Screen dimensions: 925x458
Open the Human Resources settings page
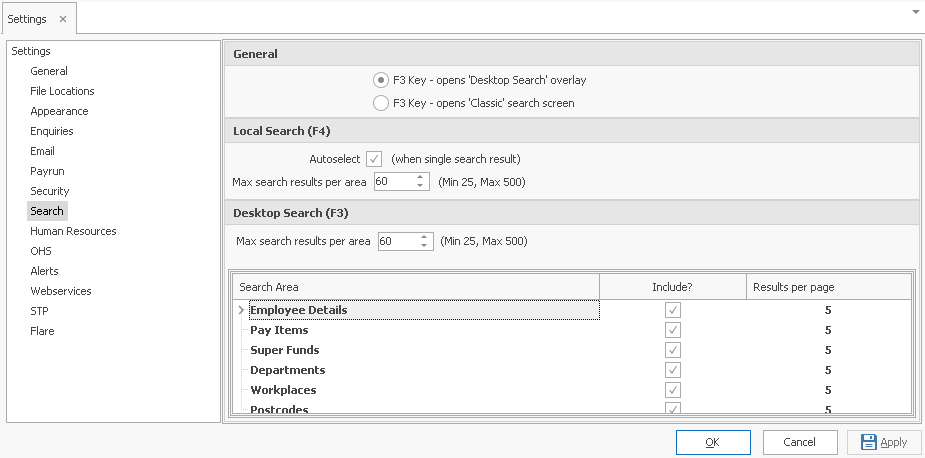point(73,231)
